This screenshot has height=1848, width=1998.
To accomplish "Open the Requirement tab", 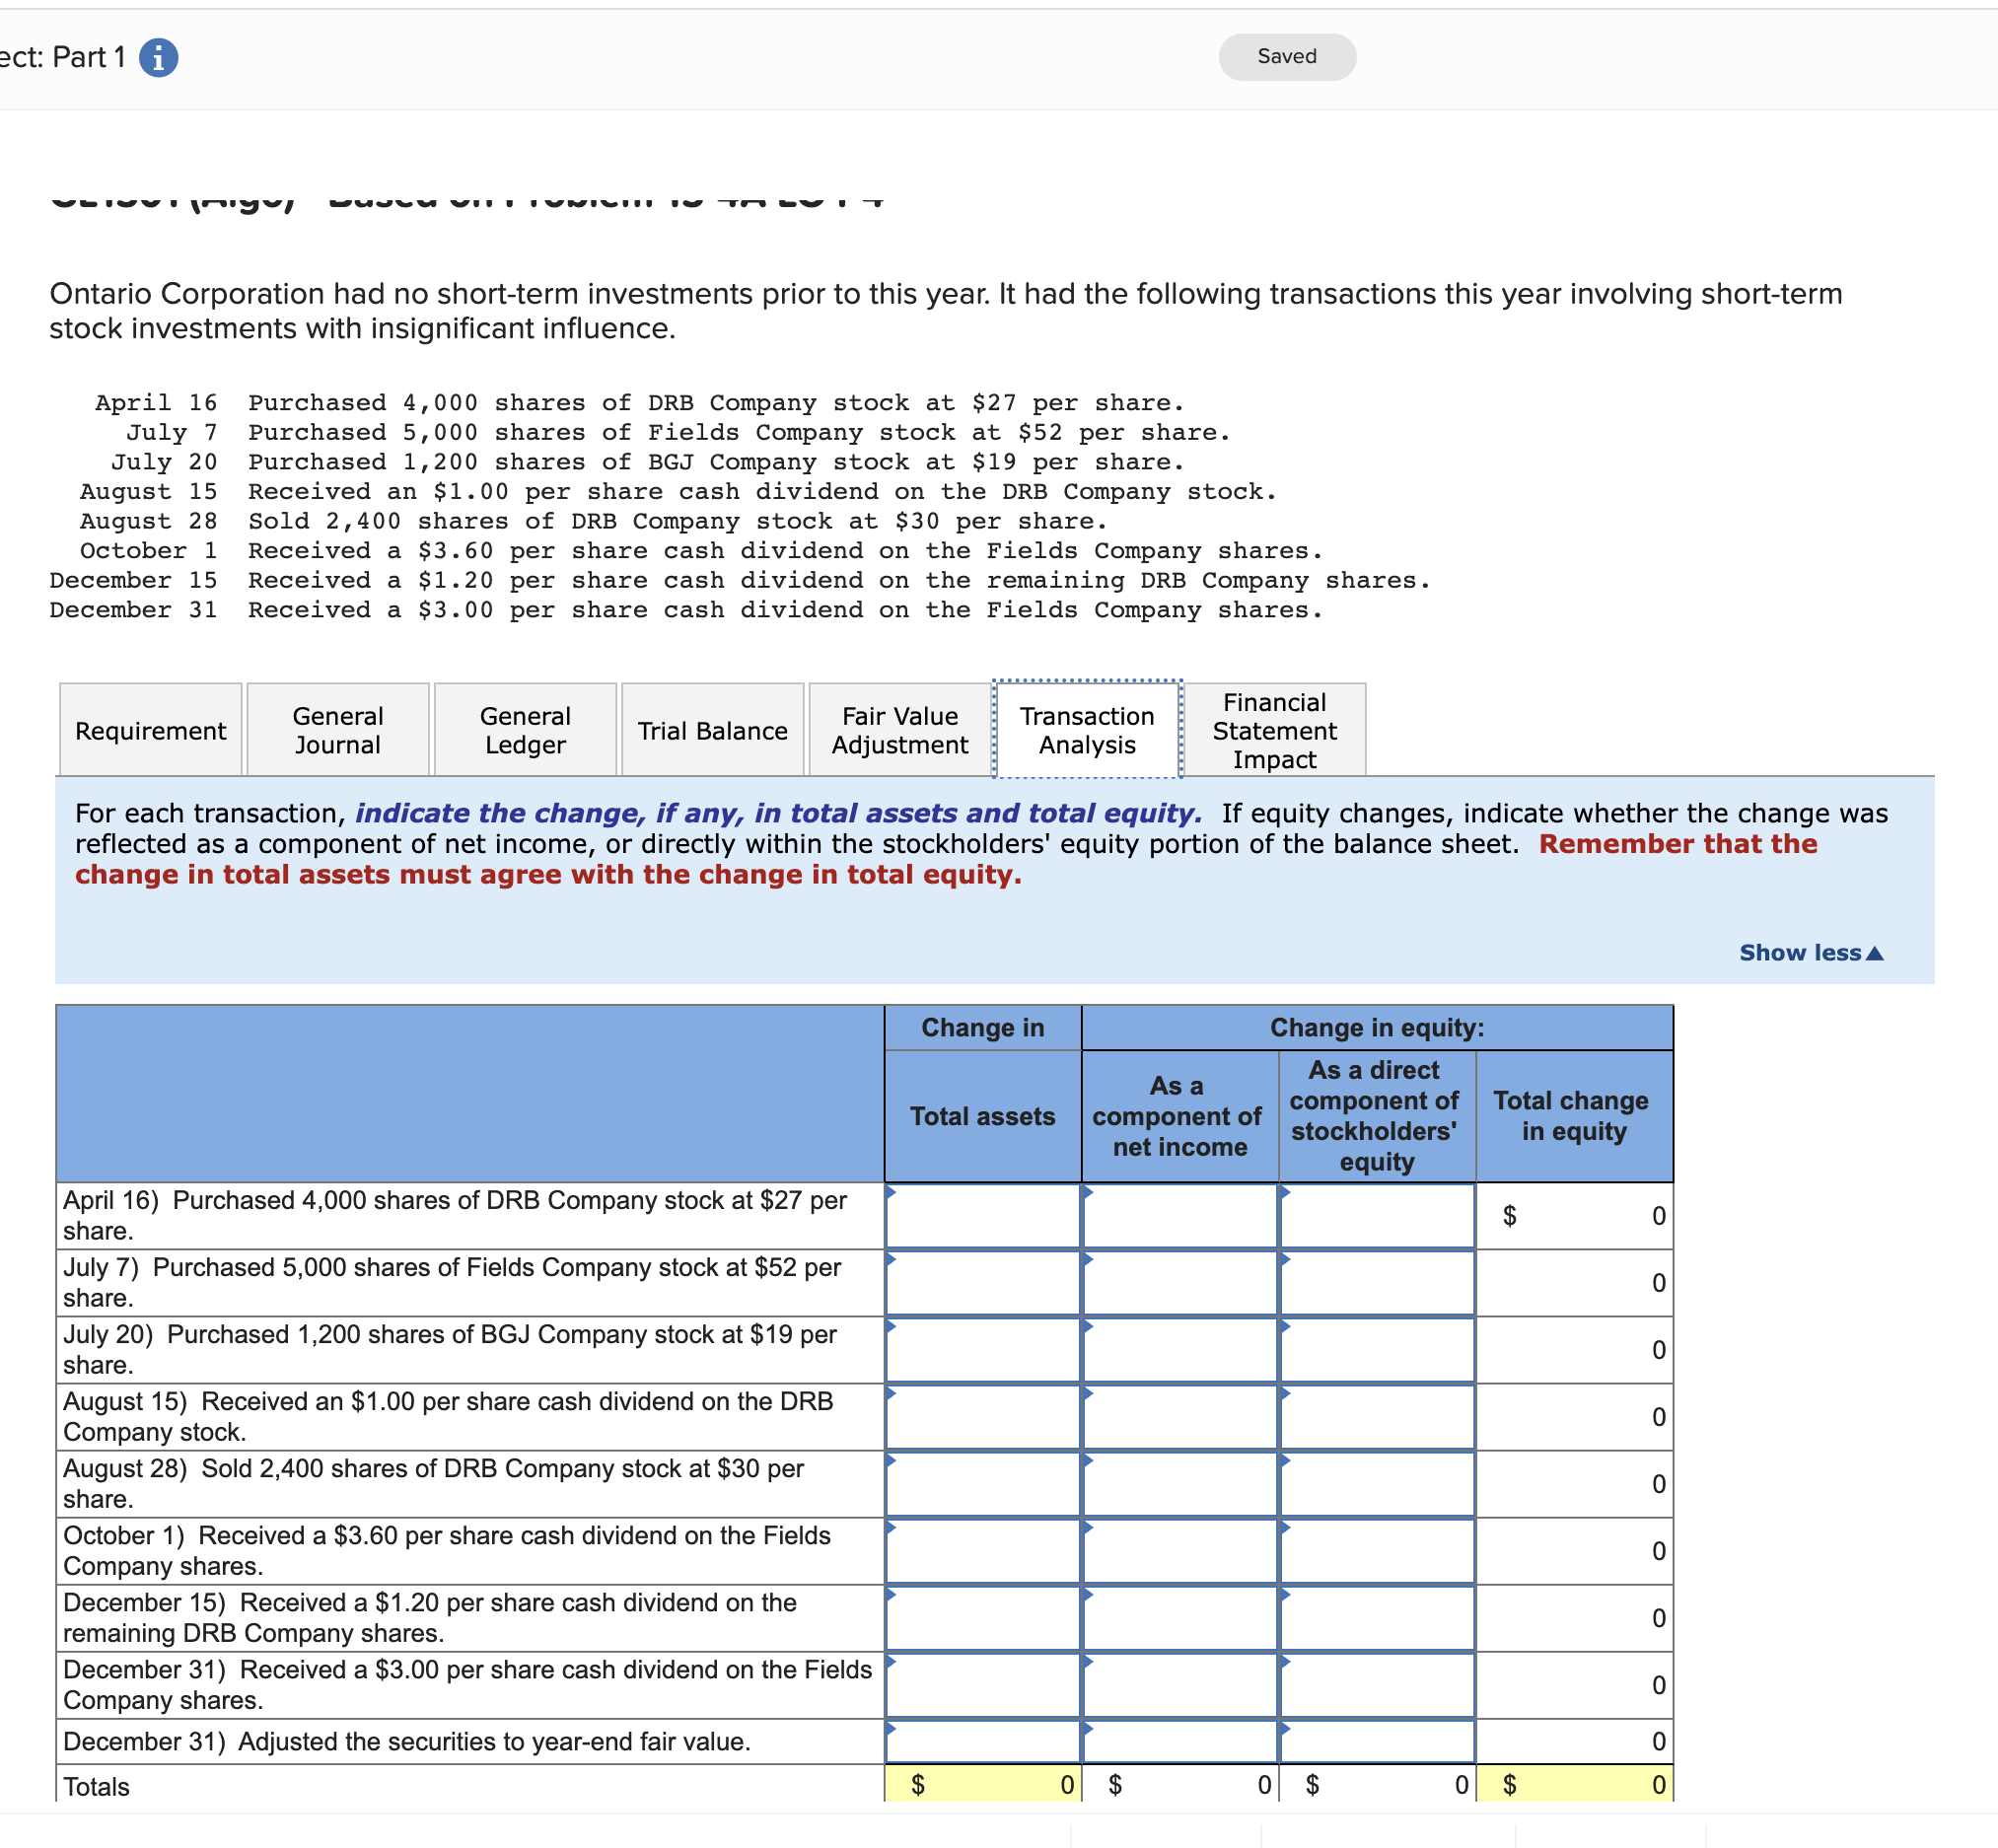I will pos(150,731).
